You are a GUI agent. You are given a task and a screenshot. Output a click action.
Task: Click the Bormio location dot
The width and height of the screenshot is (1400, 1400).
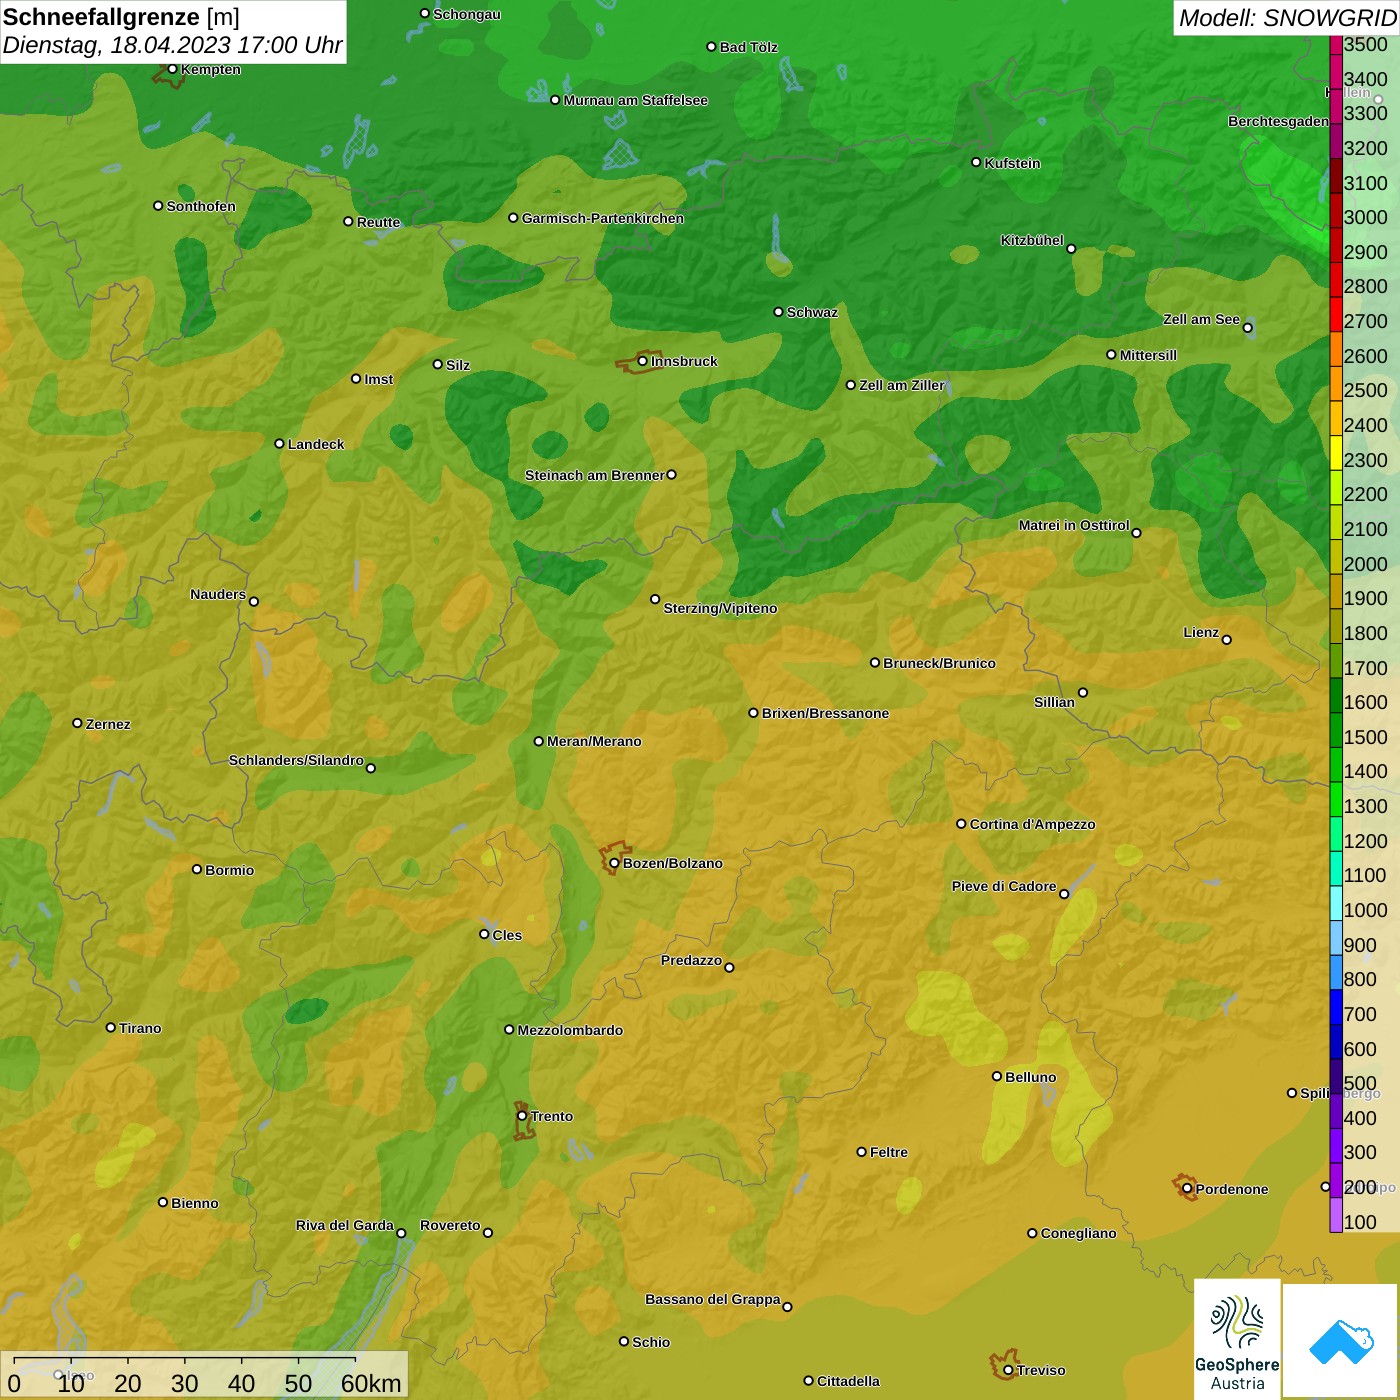[197, 869]
